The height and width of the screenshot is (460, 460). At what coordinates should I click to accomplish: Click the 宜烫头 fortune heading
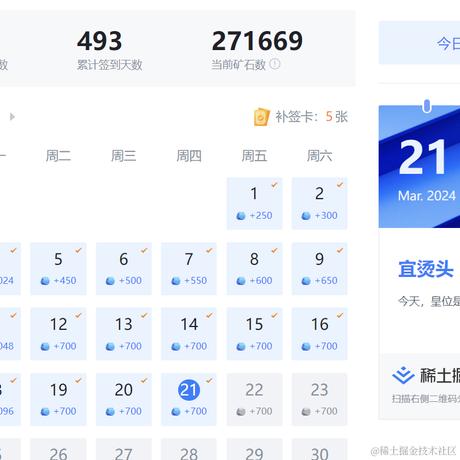pos(426,269)
